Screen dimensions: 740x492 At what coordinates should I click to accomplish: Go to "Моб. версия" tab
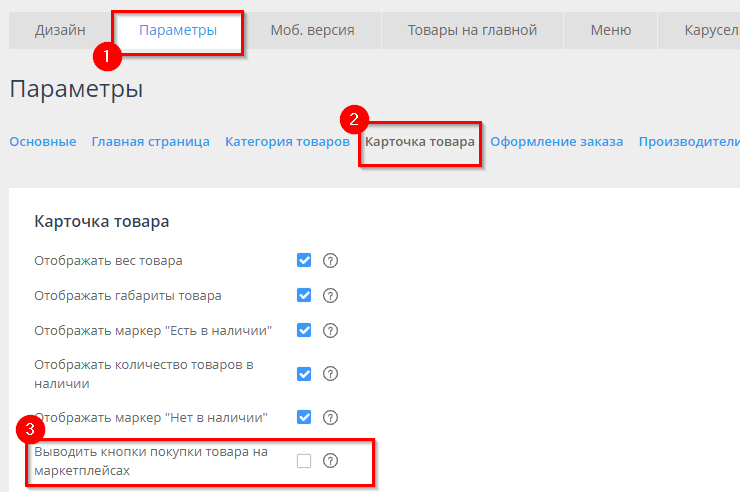point(312,30)
